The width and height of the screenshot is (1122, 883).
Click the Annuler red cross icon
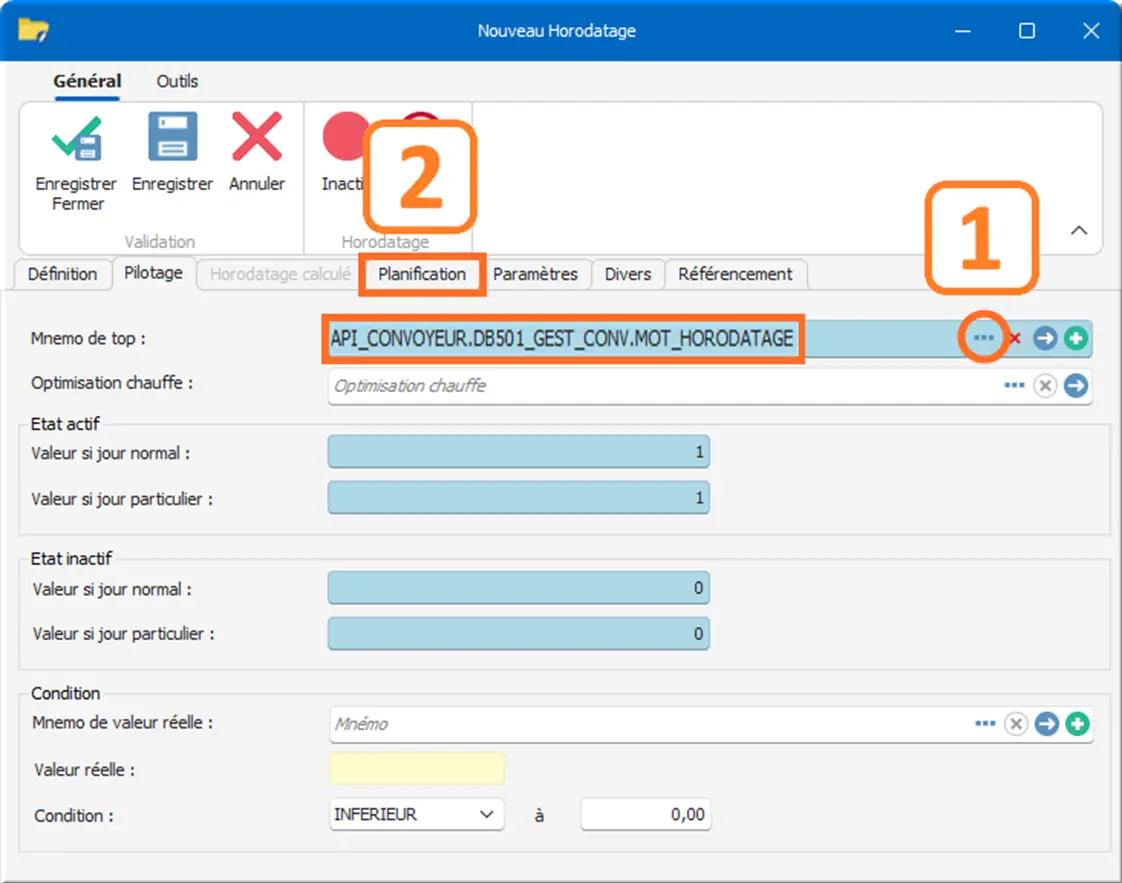(257, 137)
